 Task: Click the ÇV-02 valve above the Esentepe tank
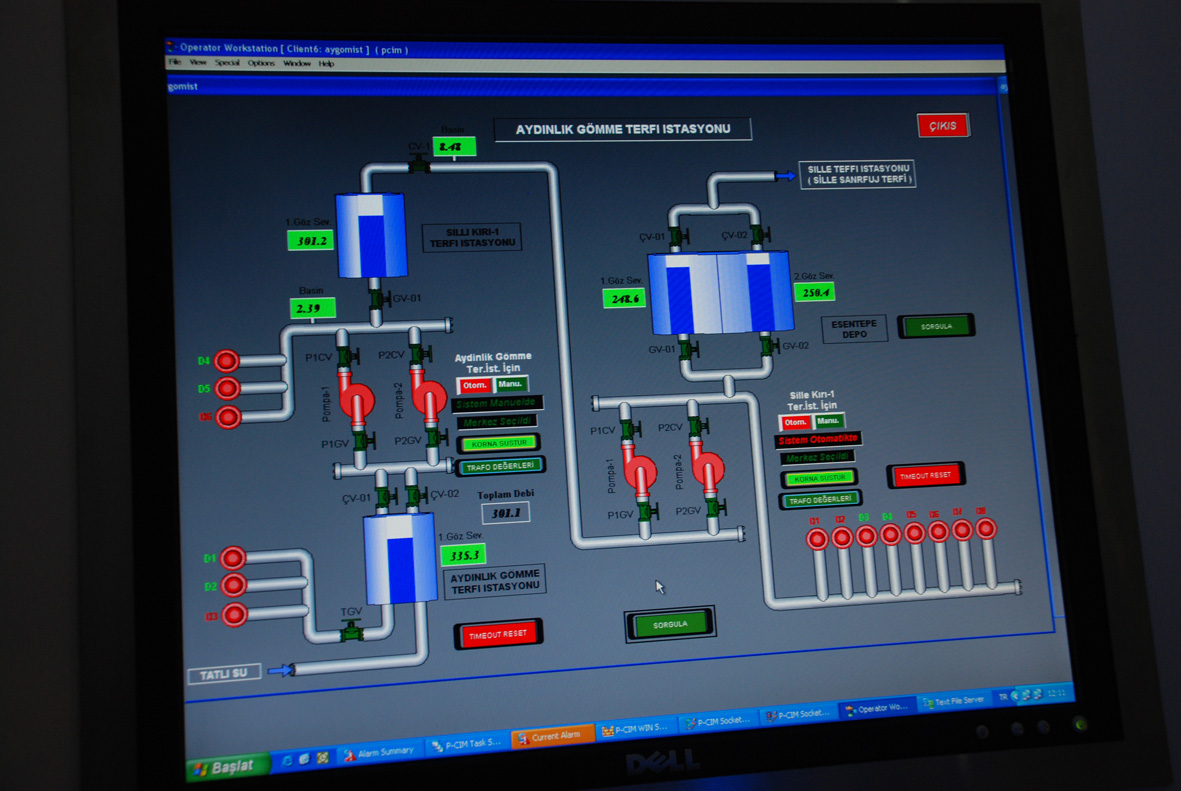click(759, 234)
